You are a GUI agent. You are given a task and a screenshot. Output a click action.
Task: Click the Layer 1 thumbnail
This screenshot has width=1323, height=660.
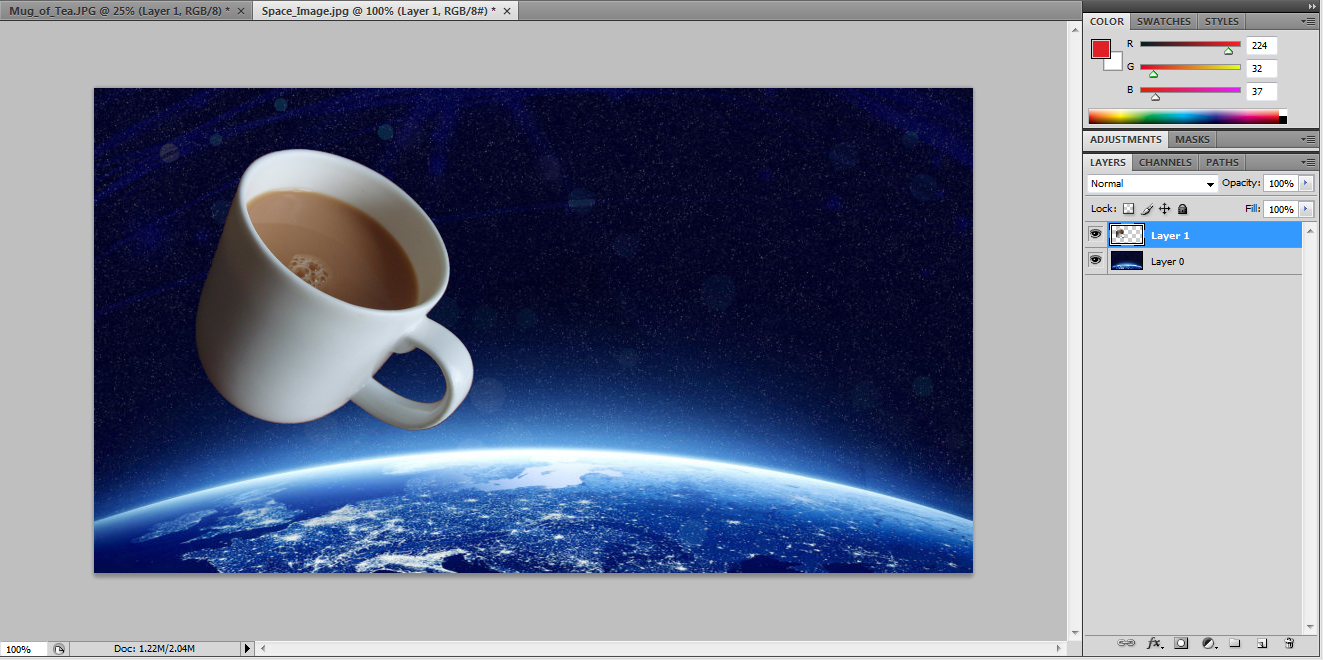click(x=1127, y=234)
